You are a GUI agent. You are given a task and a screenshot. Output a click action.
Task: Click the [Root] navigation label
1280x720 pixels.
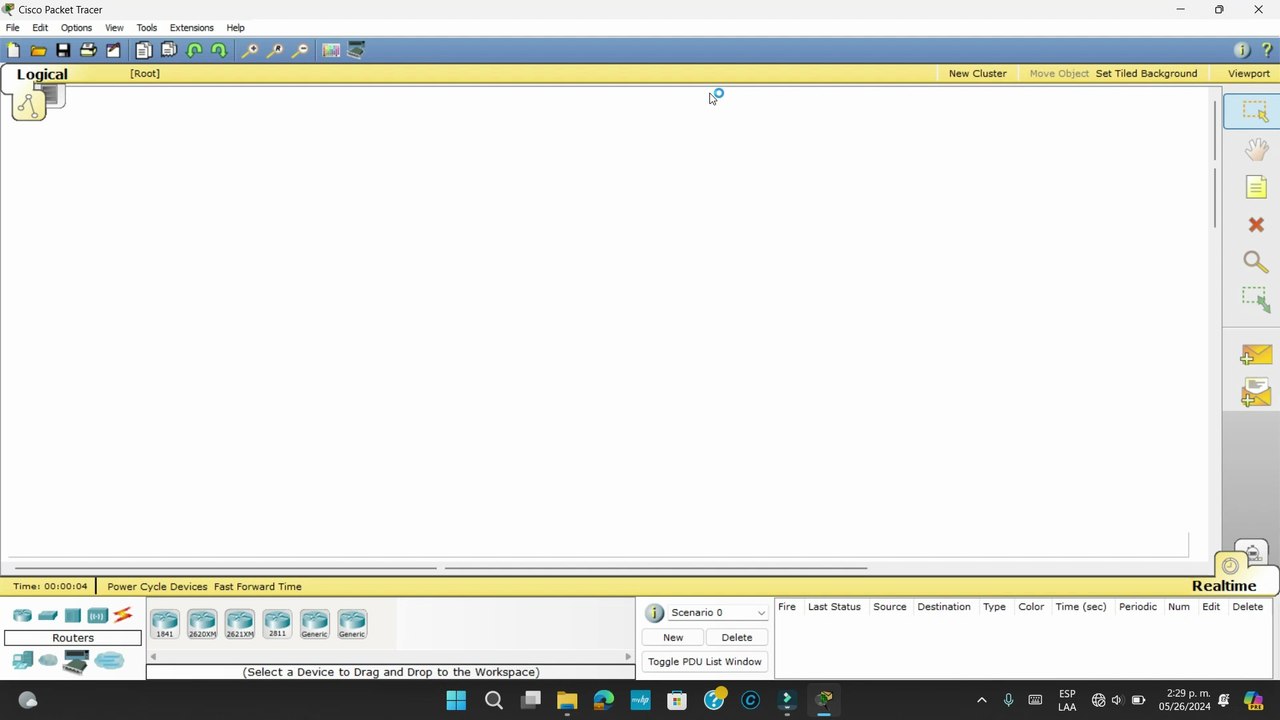(x=145, y=73)
